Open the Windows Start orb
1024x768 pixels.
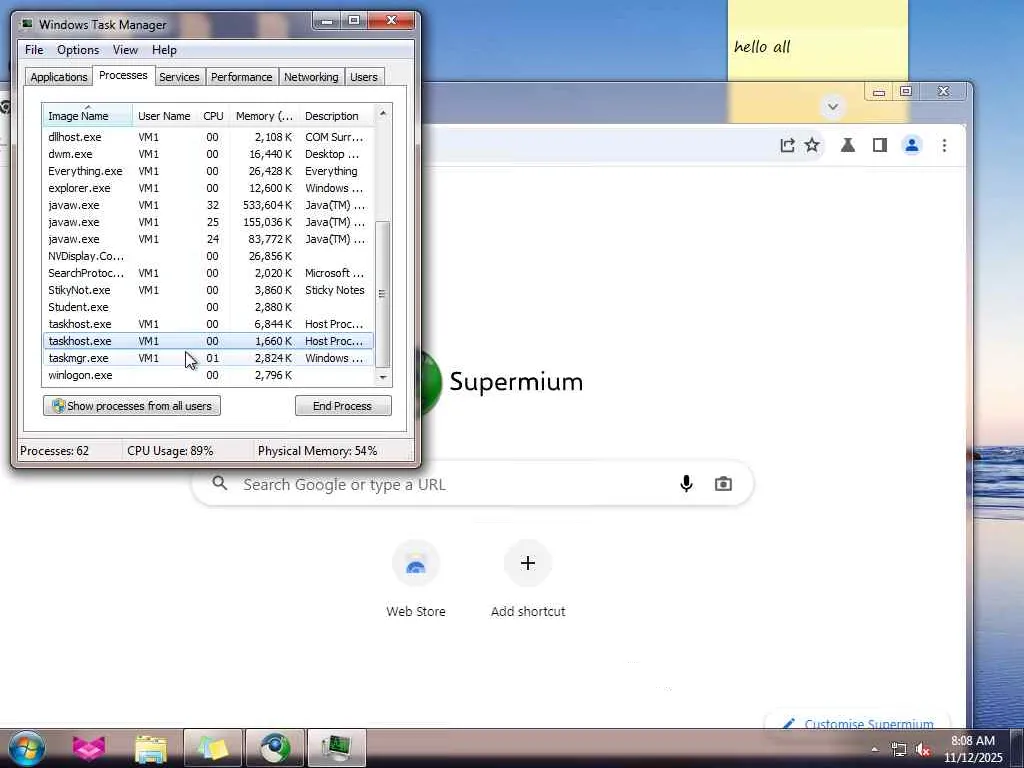pos(27,748)
